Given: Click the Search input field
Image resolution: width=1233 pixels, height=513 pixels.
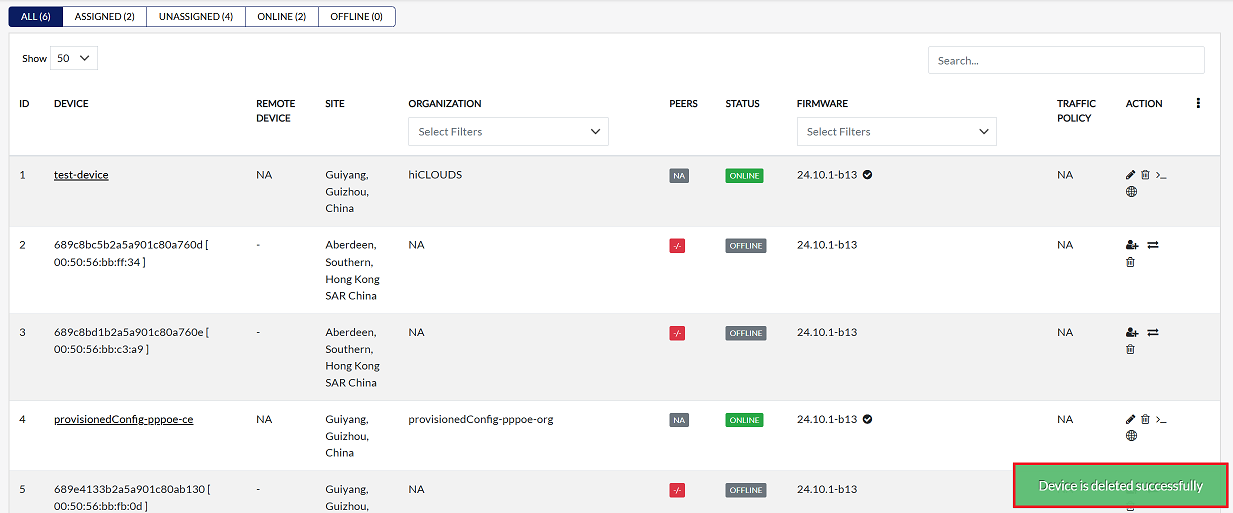Looking at the screenshot, I should 1065,60.
